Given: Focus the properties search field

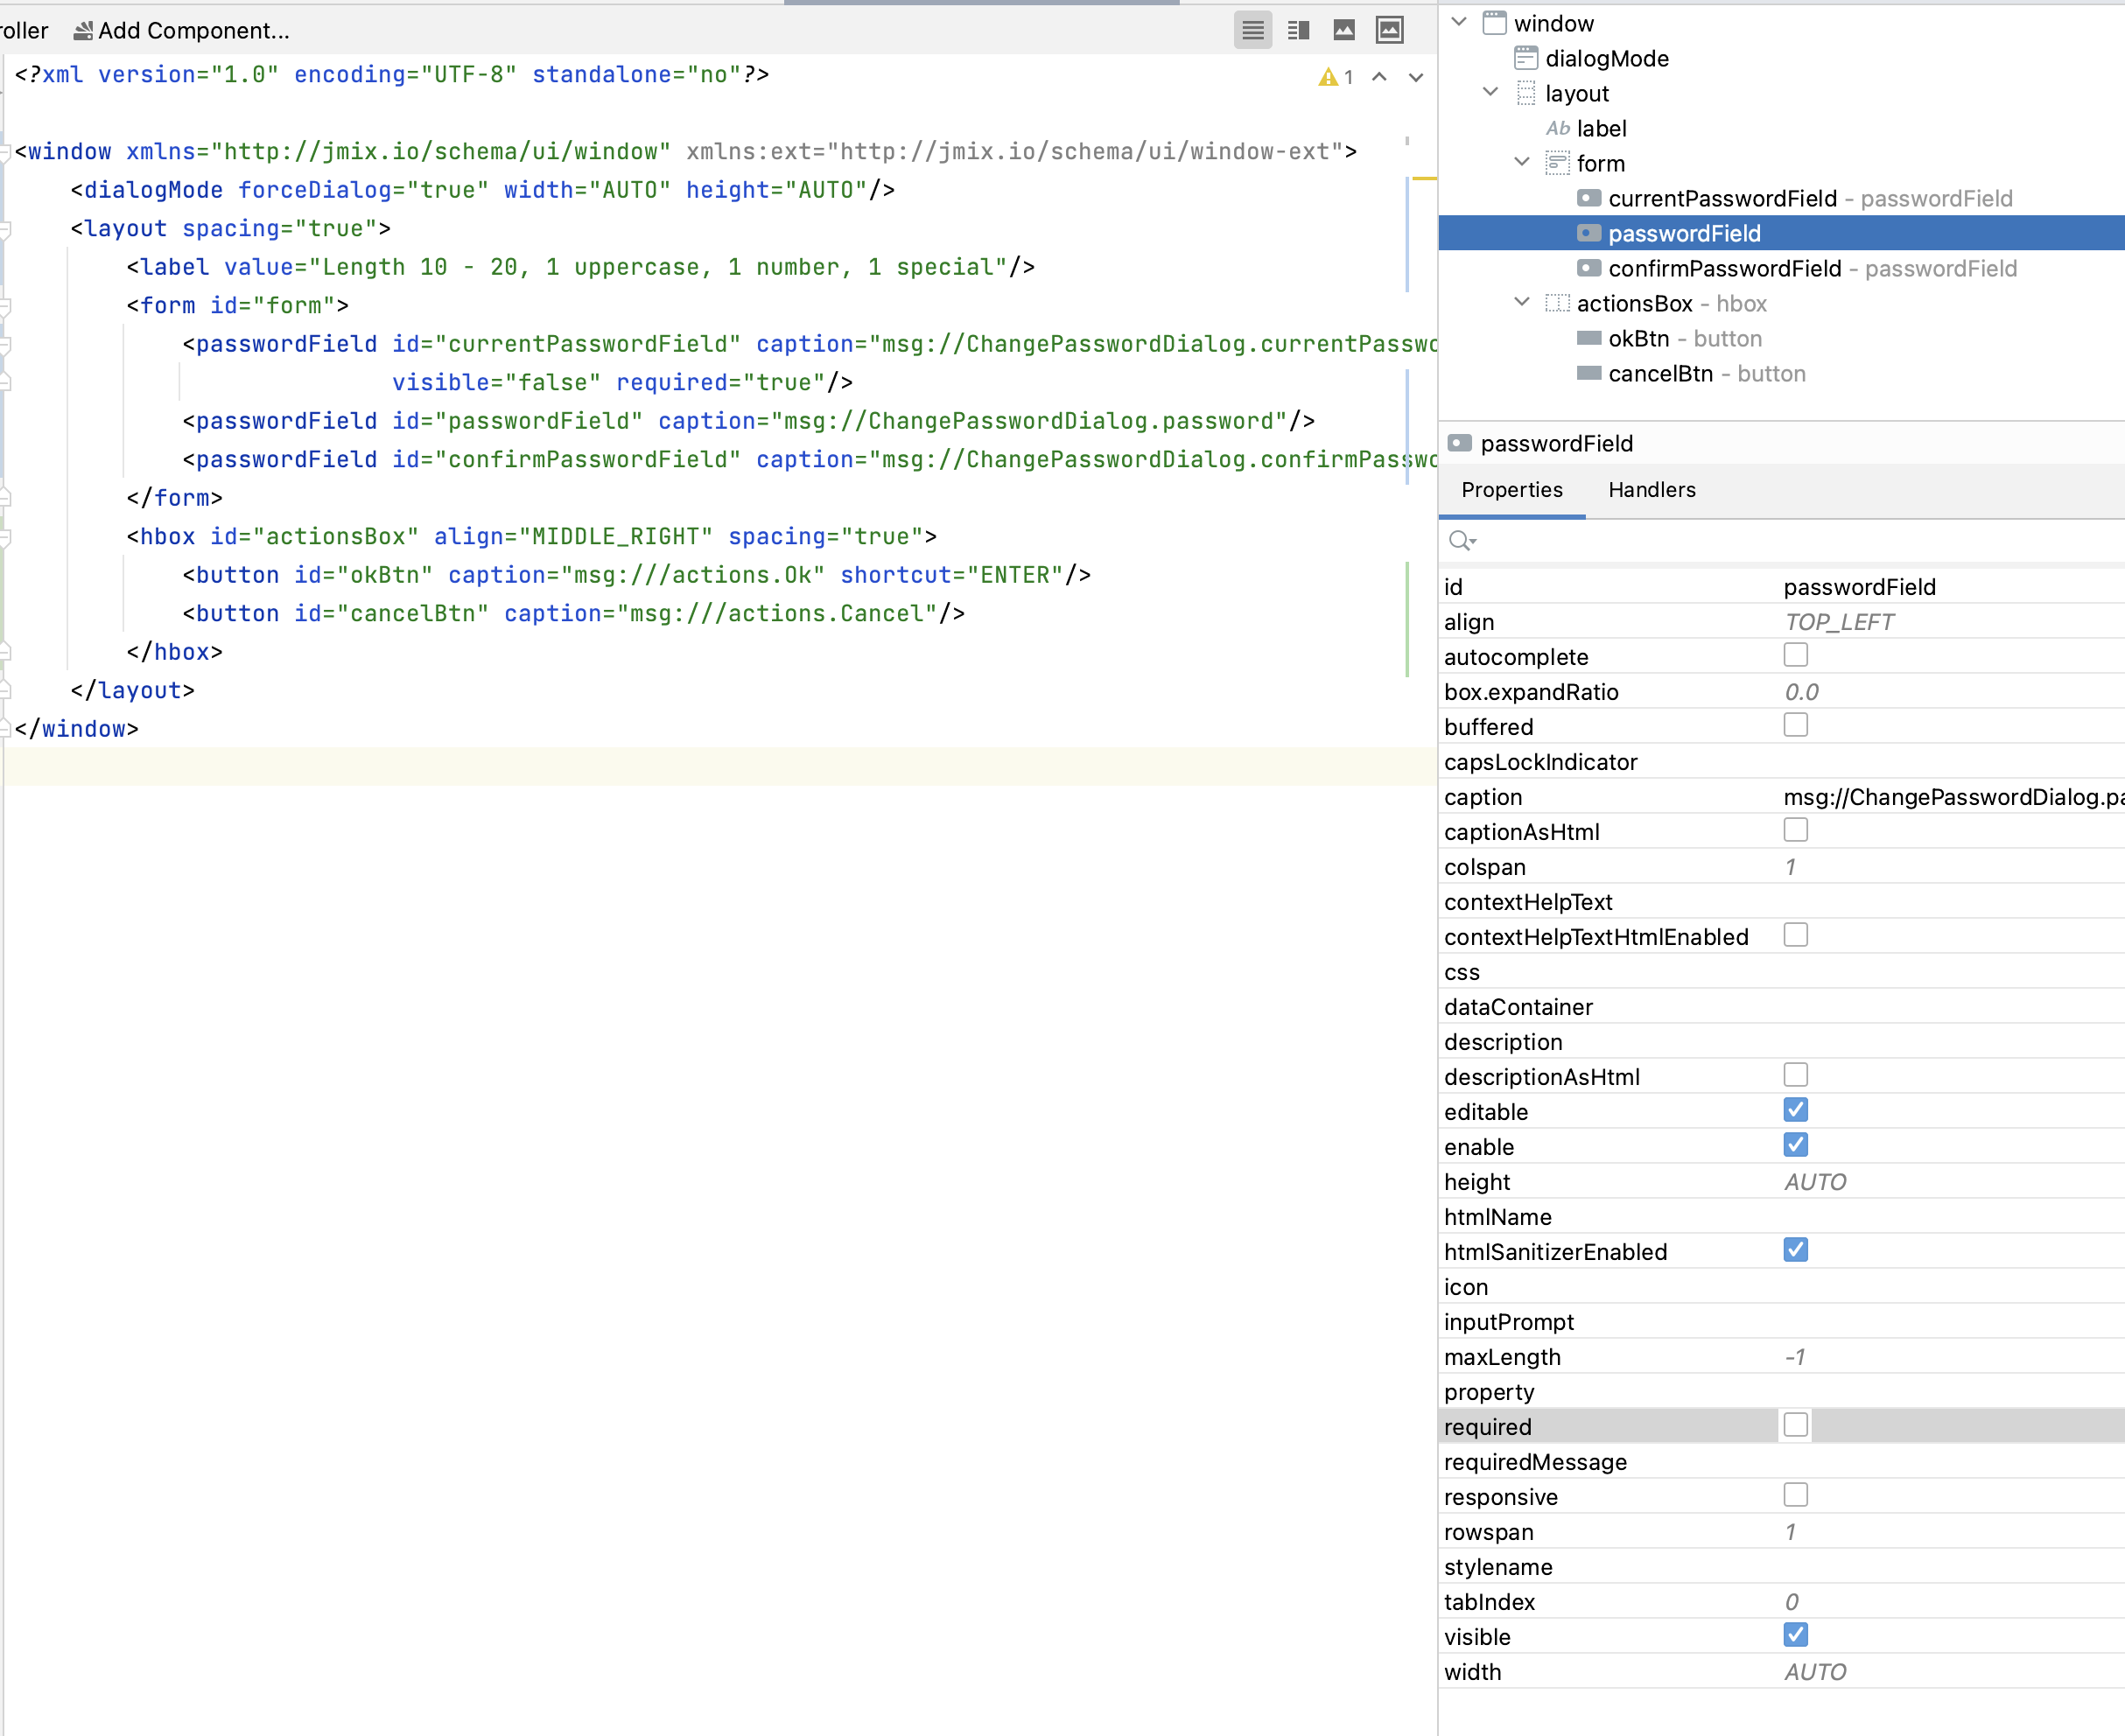Looking at the screenshot, I should click(1781, 541).
